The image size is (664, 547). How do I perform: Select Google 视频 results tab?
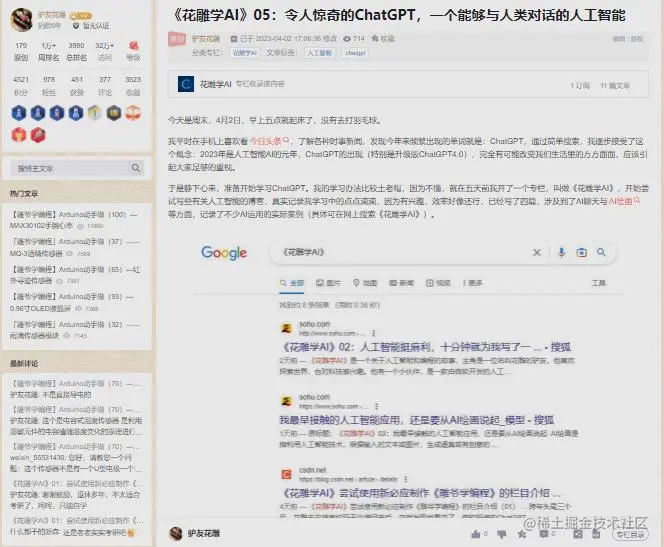click(x=438, y=283)
